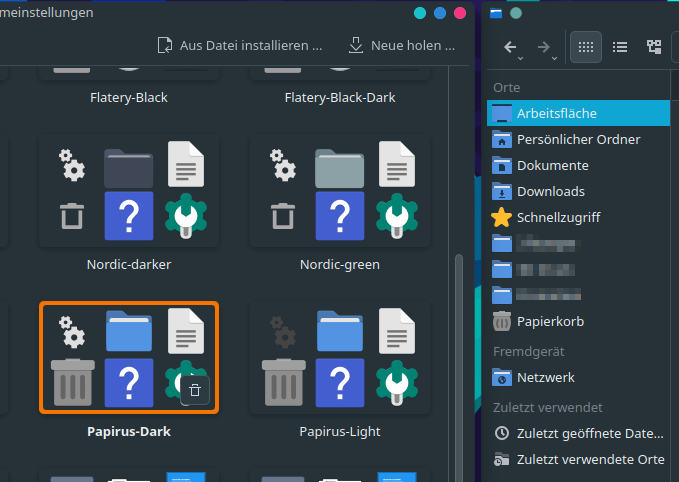The height and width of the screenshot is (482, 679).
Task: Select the Nordic-green icon theme thumbnail
Action: (x=340, y=191)
